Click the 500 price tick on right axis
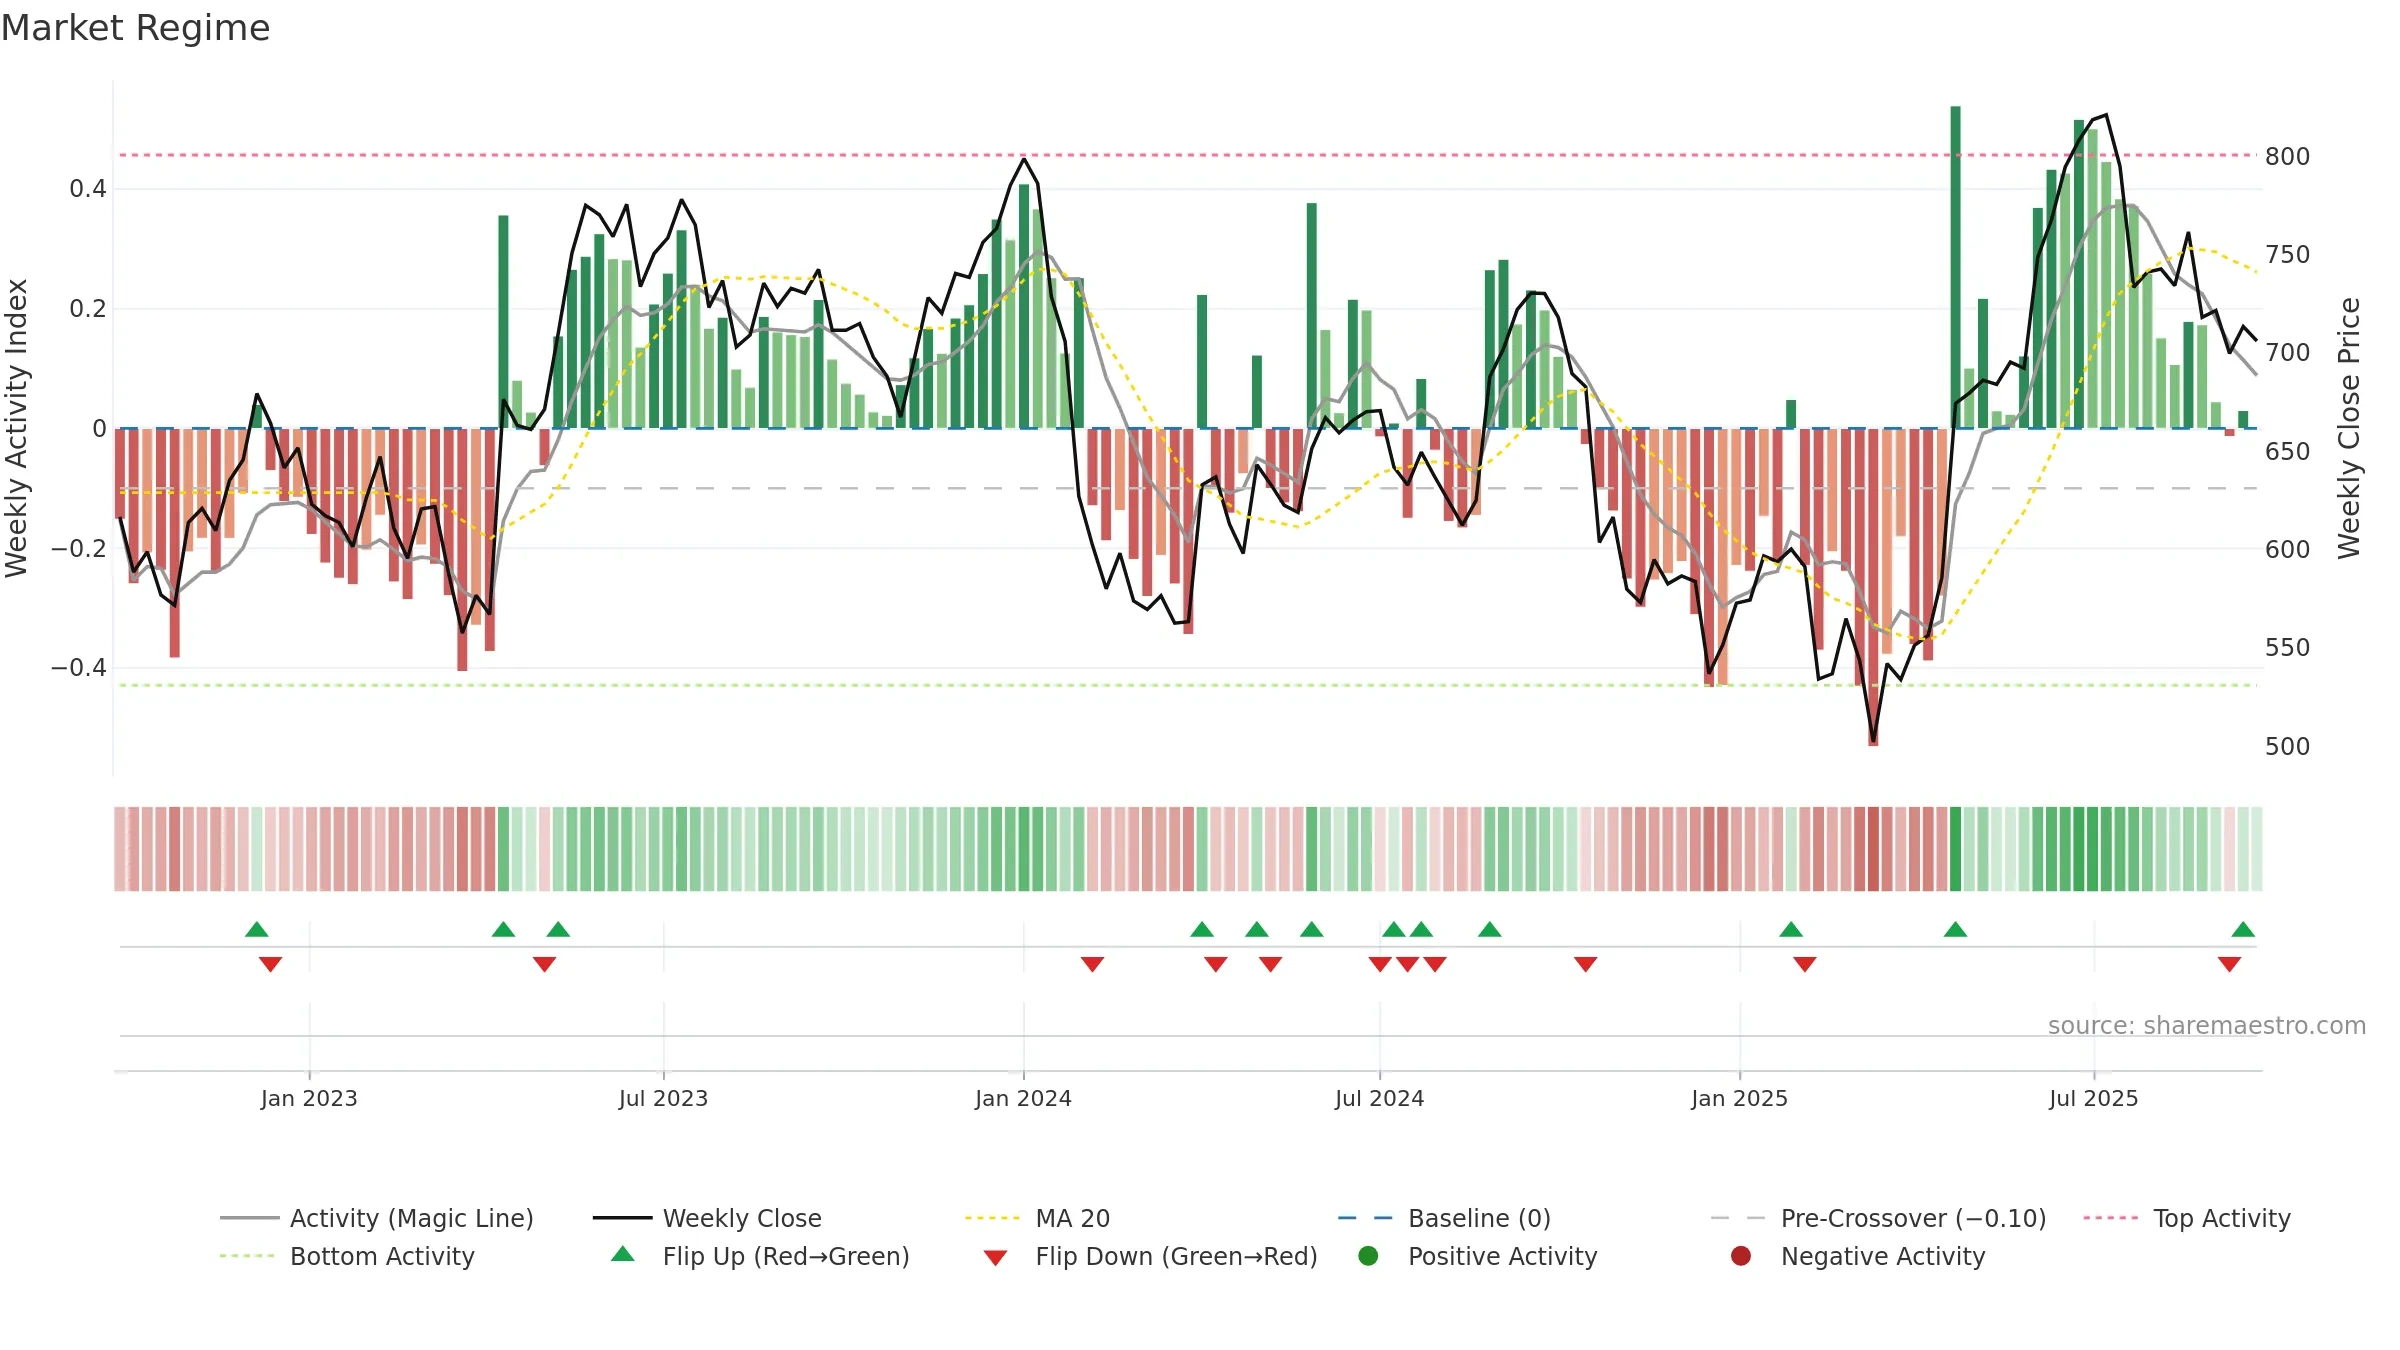 click(2288, 747)
